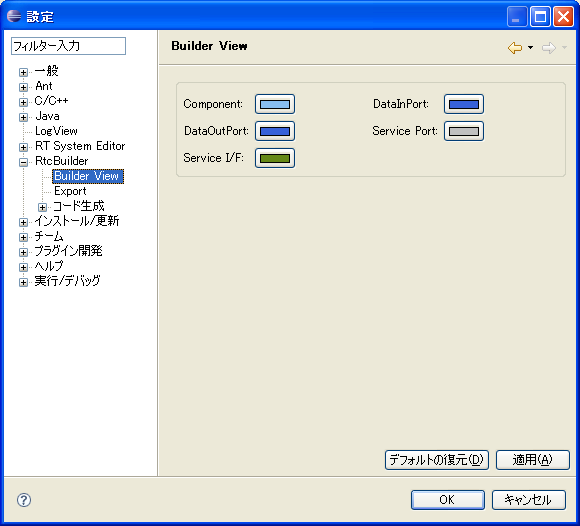Expand the チーム tree node
Viewport: 580px width, 526px height.
point(23,237)
